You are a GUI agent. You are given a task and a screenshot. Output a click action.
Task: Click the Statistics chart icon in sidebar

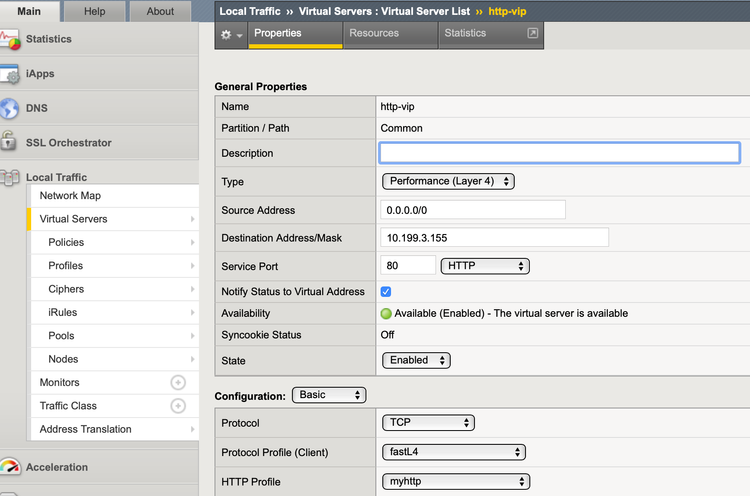click(10, 40)
